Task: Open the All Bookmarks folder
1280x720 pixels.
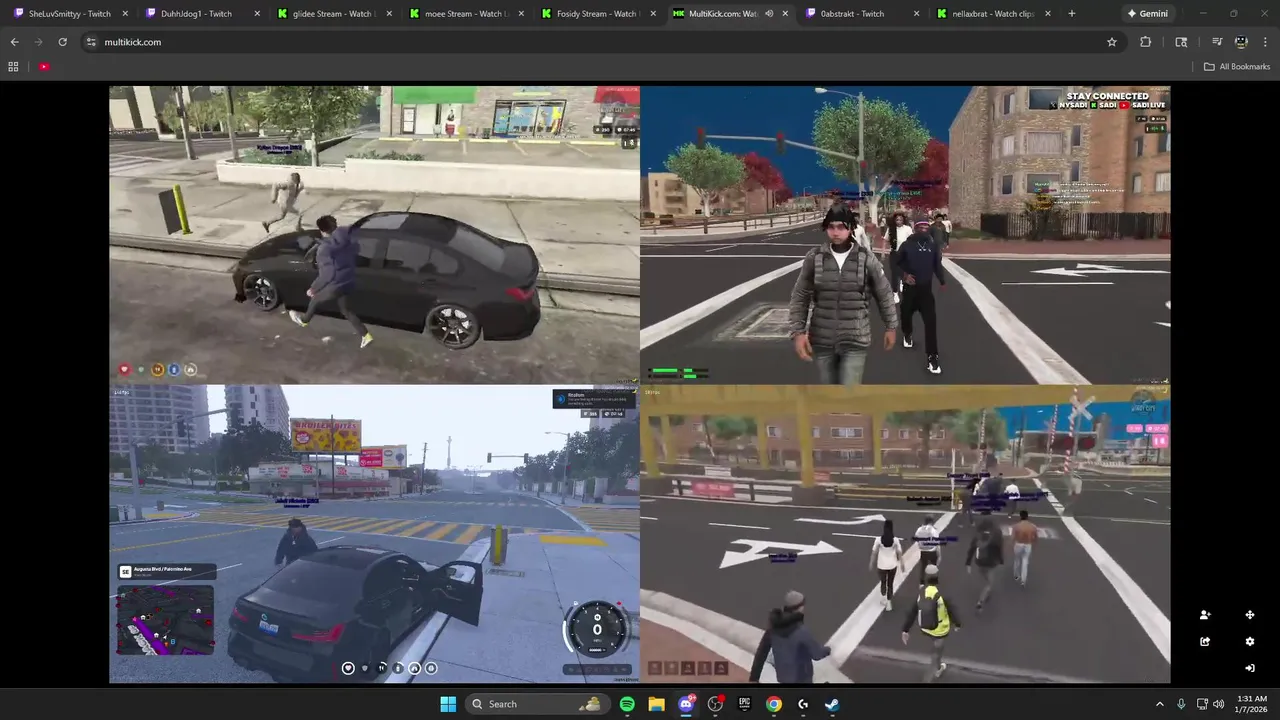Action: (1237, 67)
